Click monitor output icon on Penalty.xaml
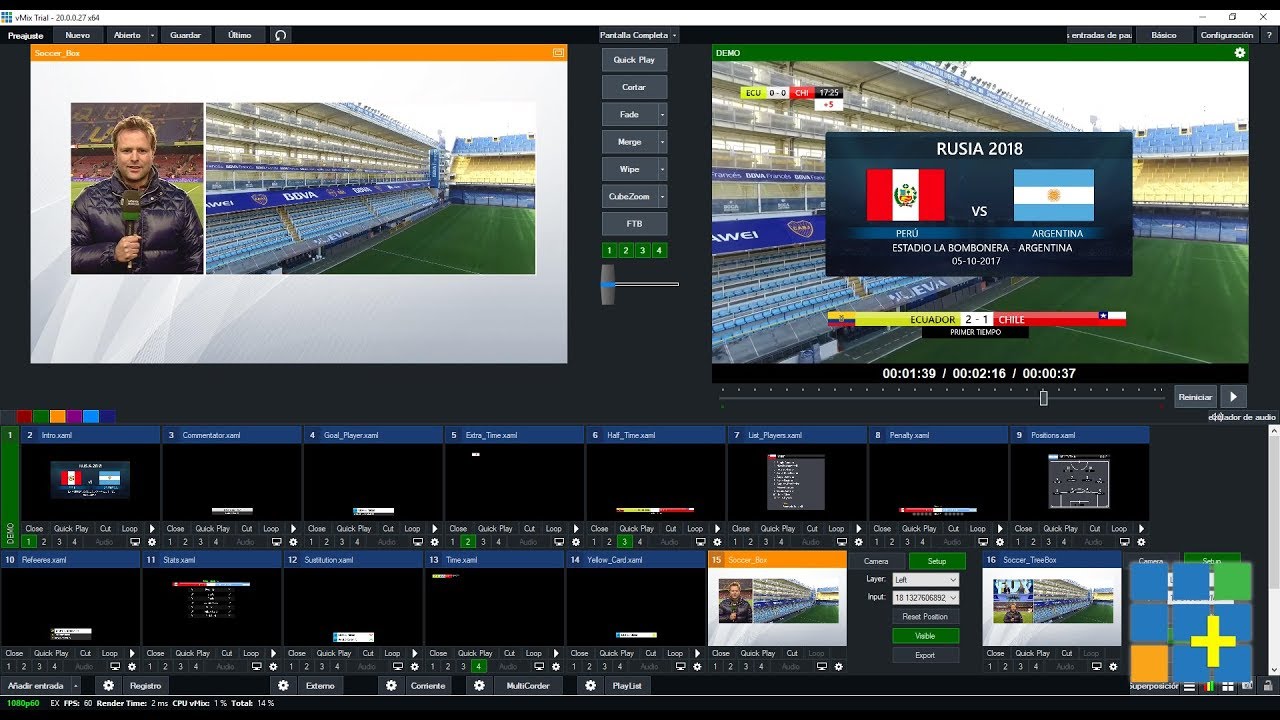Image resolution: width=1280 pixels, height=720 pixels. click(x=983, y=542)
